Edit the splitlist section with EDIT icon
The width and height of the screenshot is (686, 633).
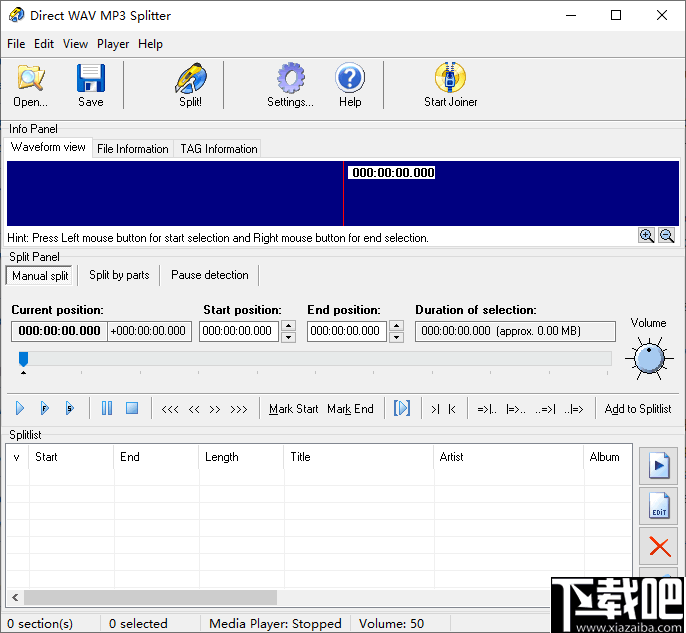[x=658, y=506]
